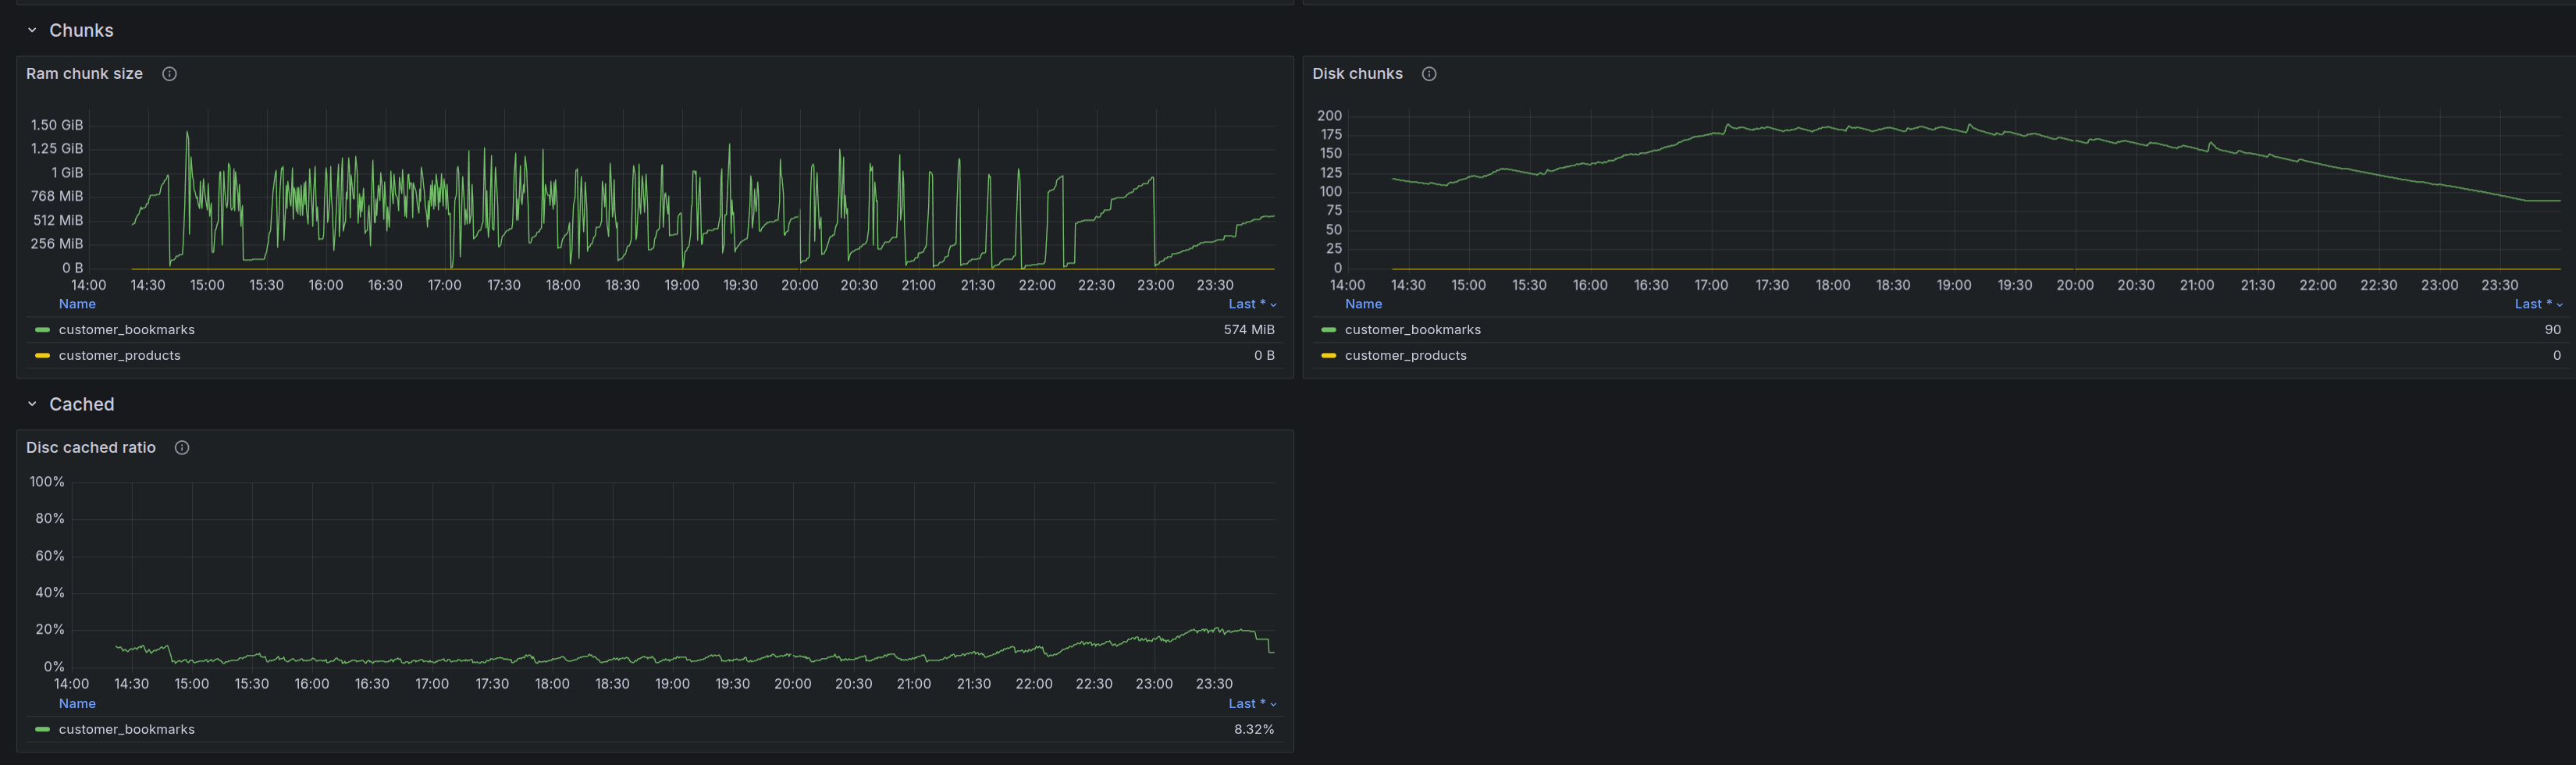The height and width of the screenshot is (765, 2576).
Task: Click the Name header in Ram chunk size legend
Action: (77, 304)
